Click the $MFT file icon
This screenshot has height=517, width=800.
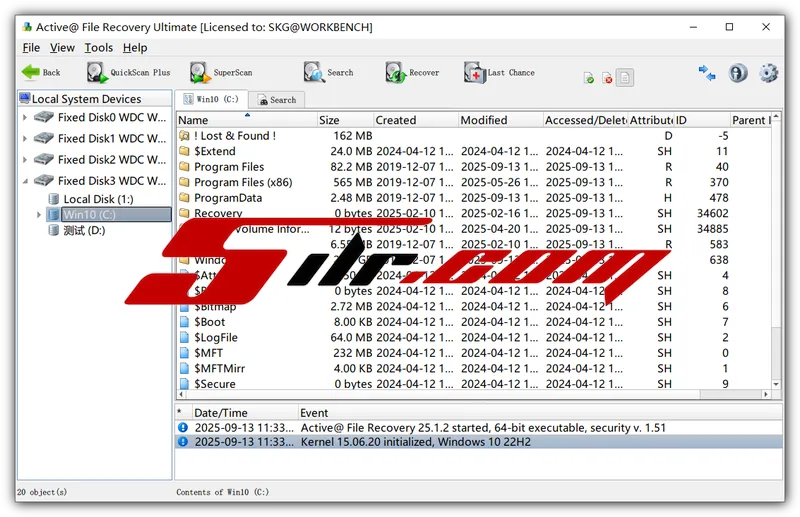pyautogui.click(x=184, y=353)
